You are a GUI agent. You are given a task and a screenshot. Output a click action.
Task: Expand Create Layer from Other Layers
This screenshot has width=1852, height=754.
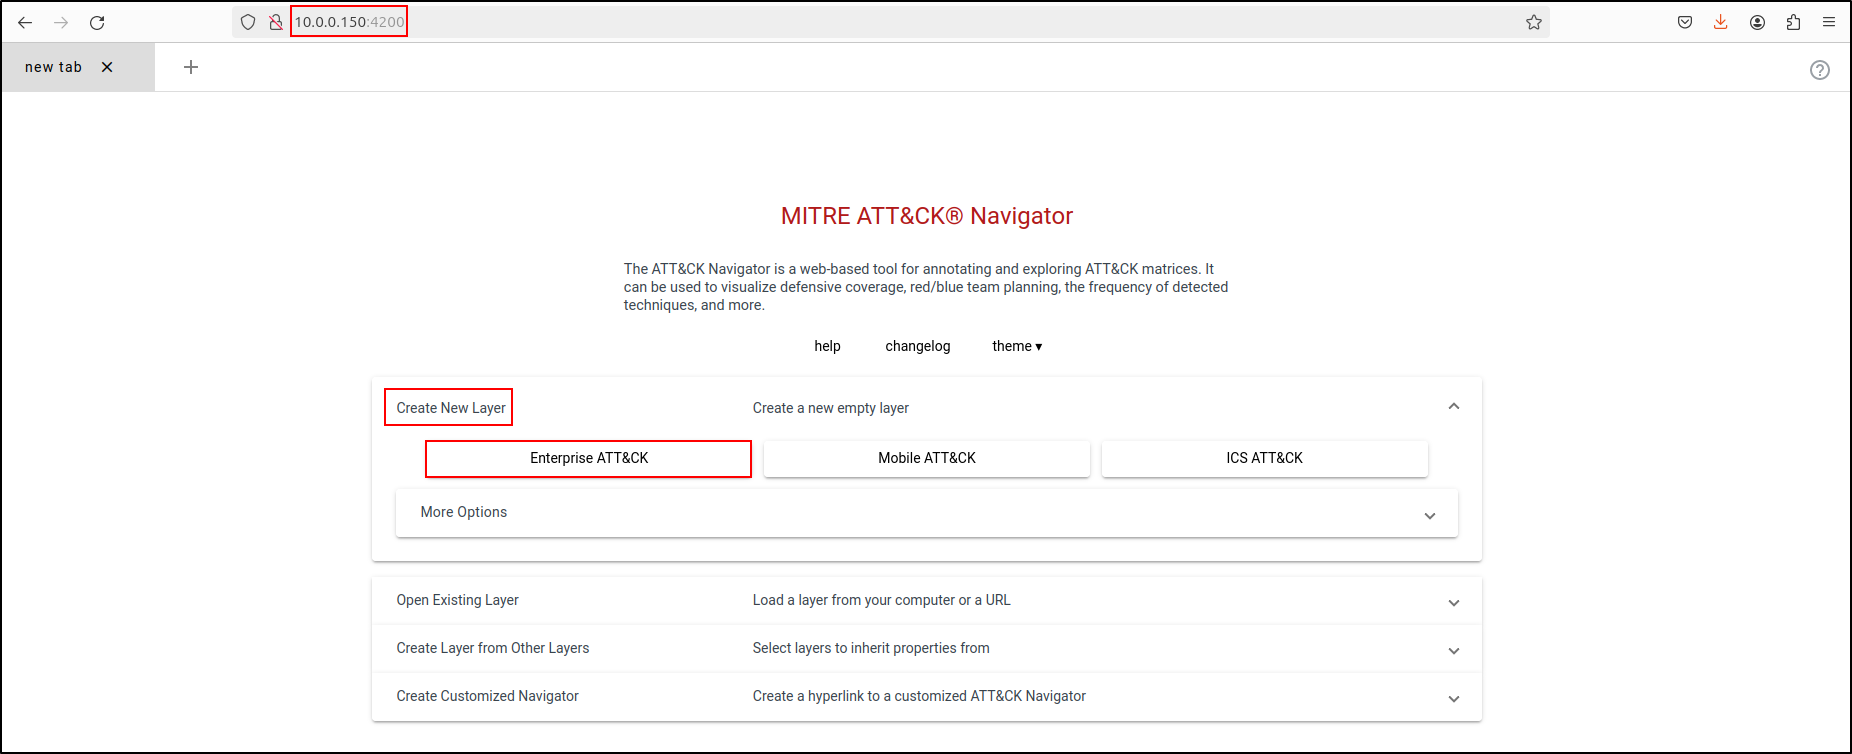(x=927, y=649)
